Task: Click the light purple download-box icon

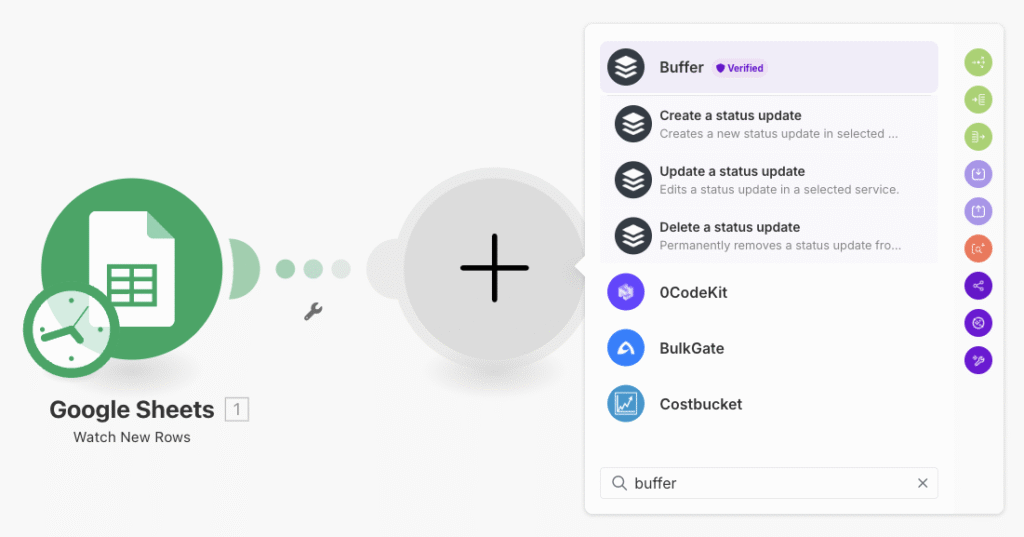Action: (978, 175)
